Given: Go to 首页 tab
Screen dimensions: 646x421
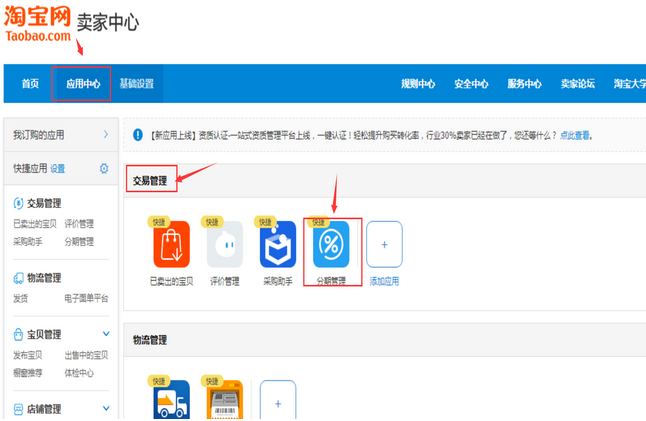Looking at the screenshot, I should point(30,84).
